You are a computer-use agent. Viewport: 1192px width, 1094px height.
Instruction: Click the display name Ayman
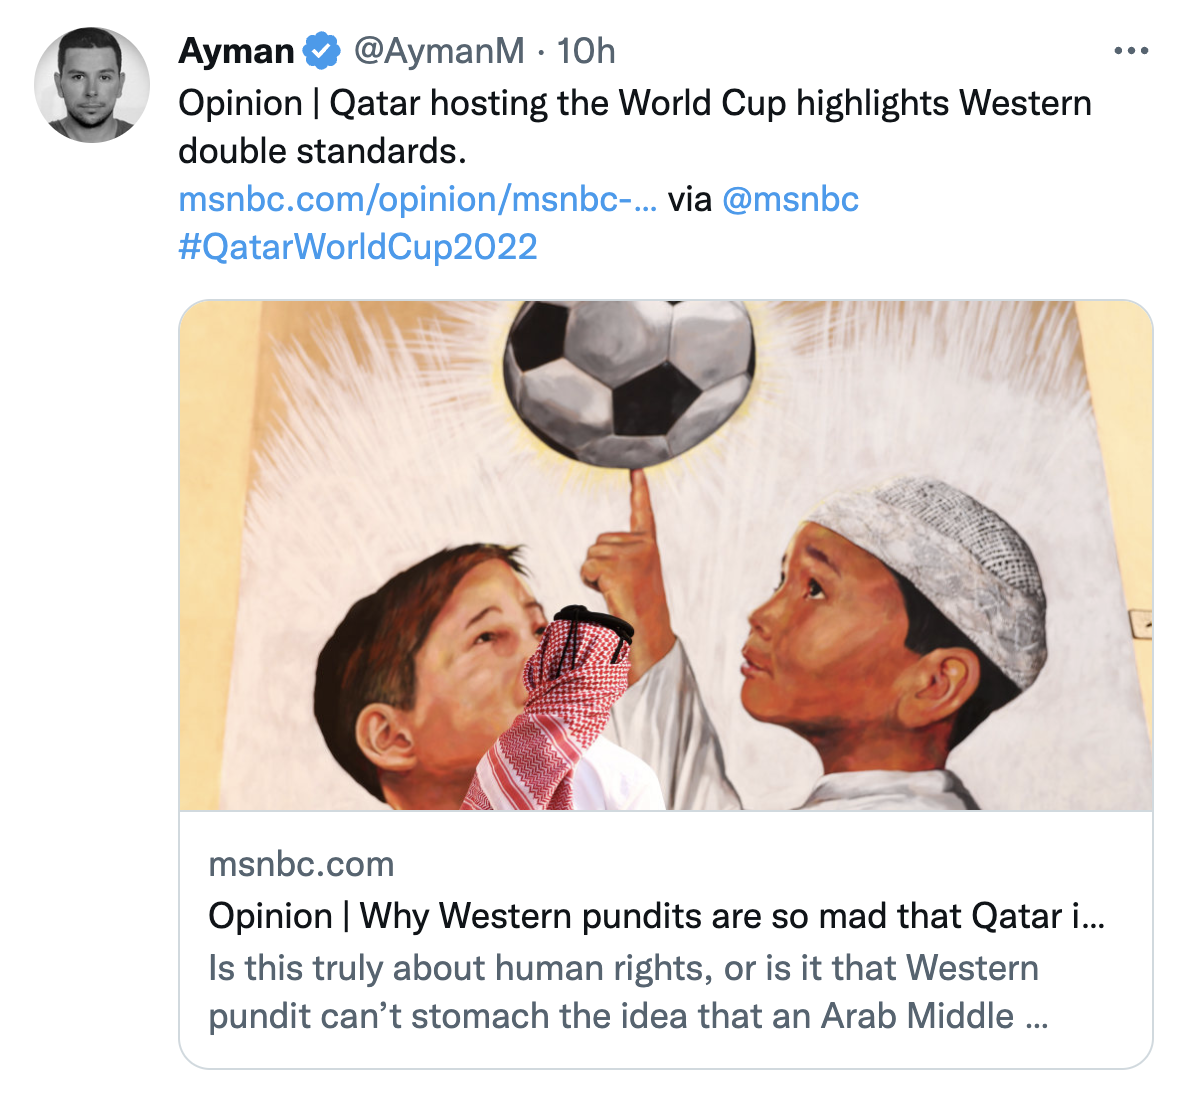coord(236,51)
